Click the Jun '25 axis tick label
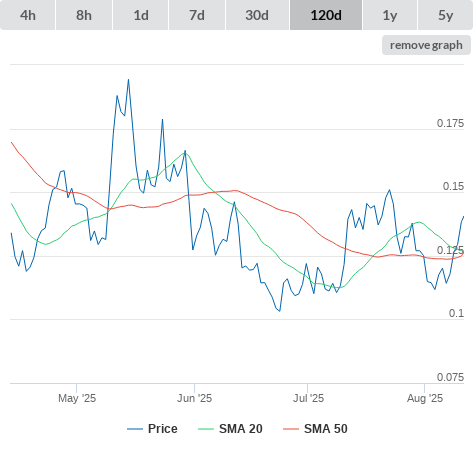Viewport: 474px width, 455px height. click(194, 398)
